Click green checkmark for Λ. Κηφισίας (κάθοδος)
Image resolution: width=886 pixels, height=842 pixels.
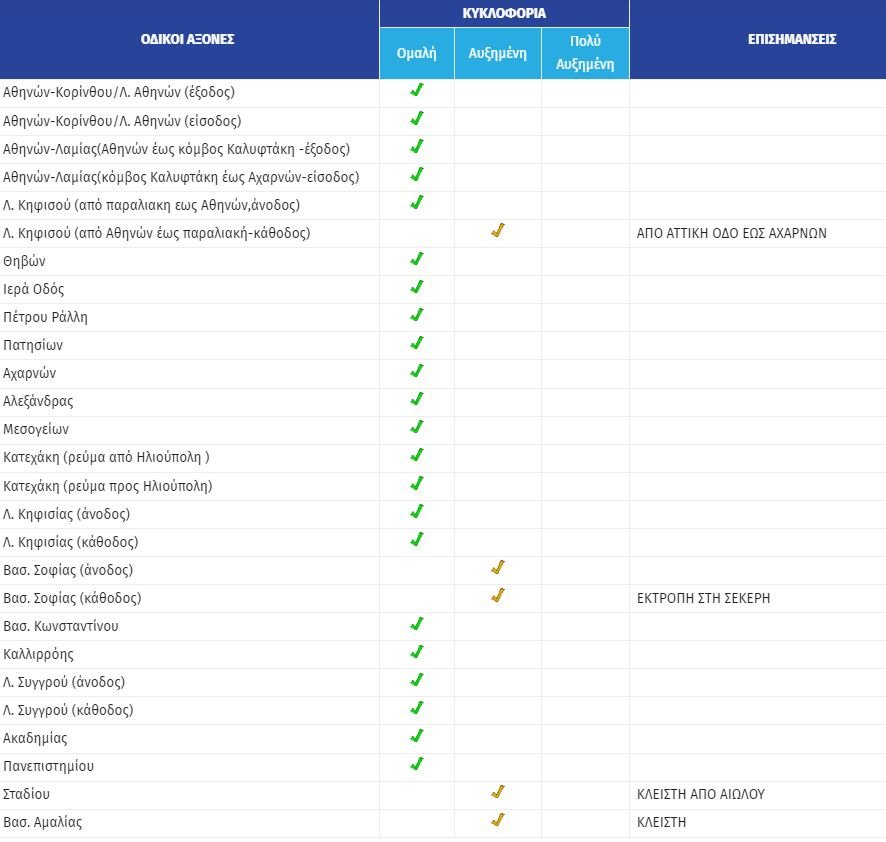pyautogui.click(x=417, y=540)
